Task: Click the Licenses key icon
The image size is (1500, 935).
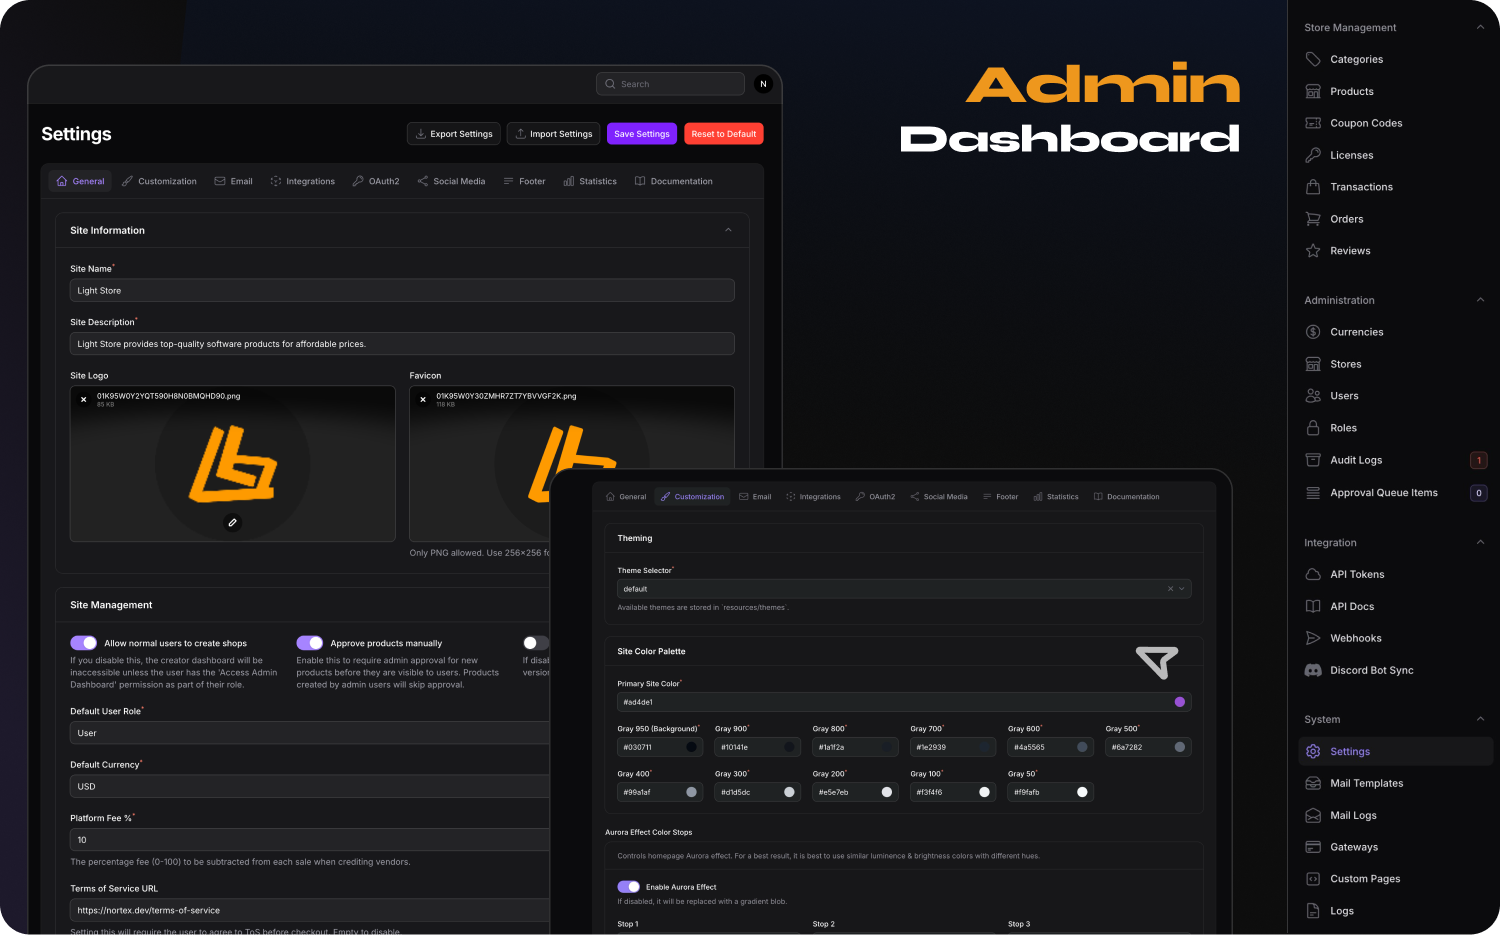Action: coord(1313,155)
